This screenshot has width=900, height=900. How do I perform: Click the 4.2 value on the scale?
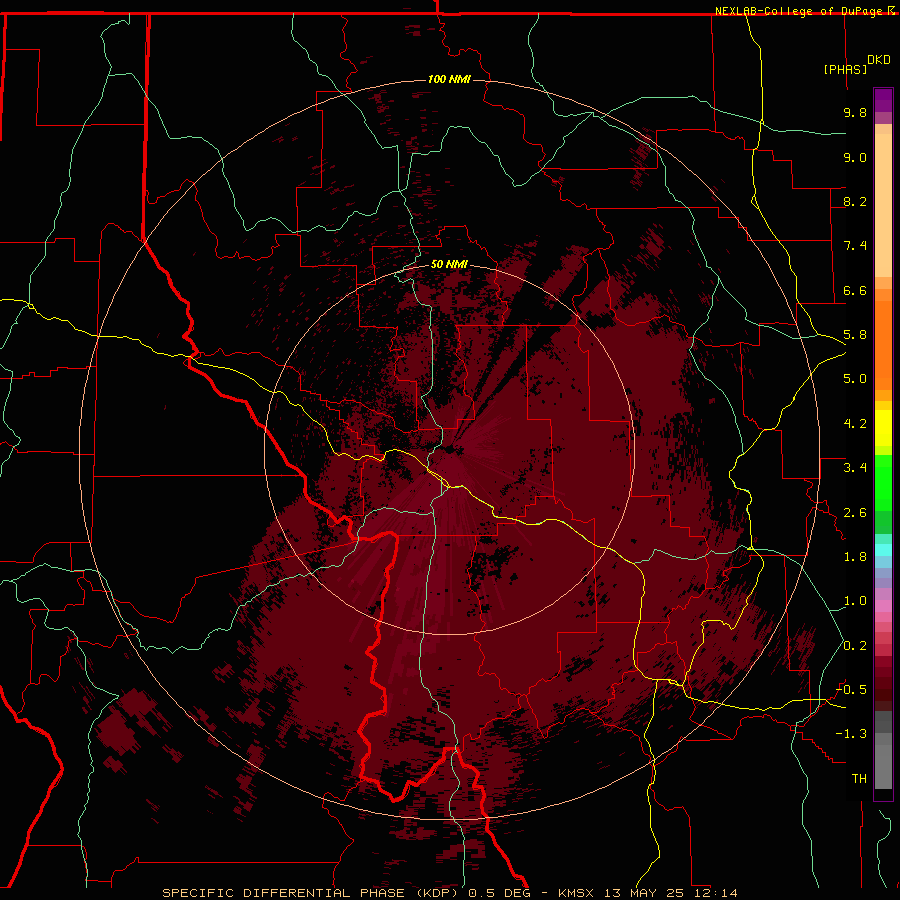tap(855, 424)
